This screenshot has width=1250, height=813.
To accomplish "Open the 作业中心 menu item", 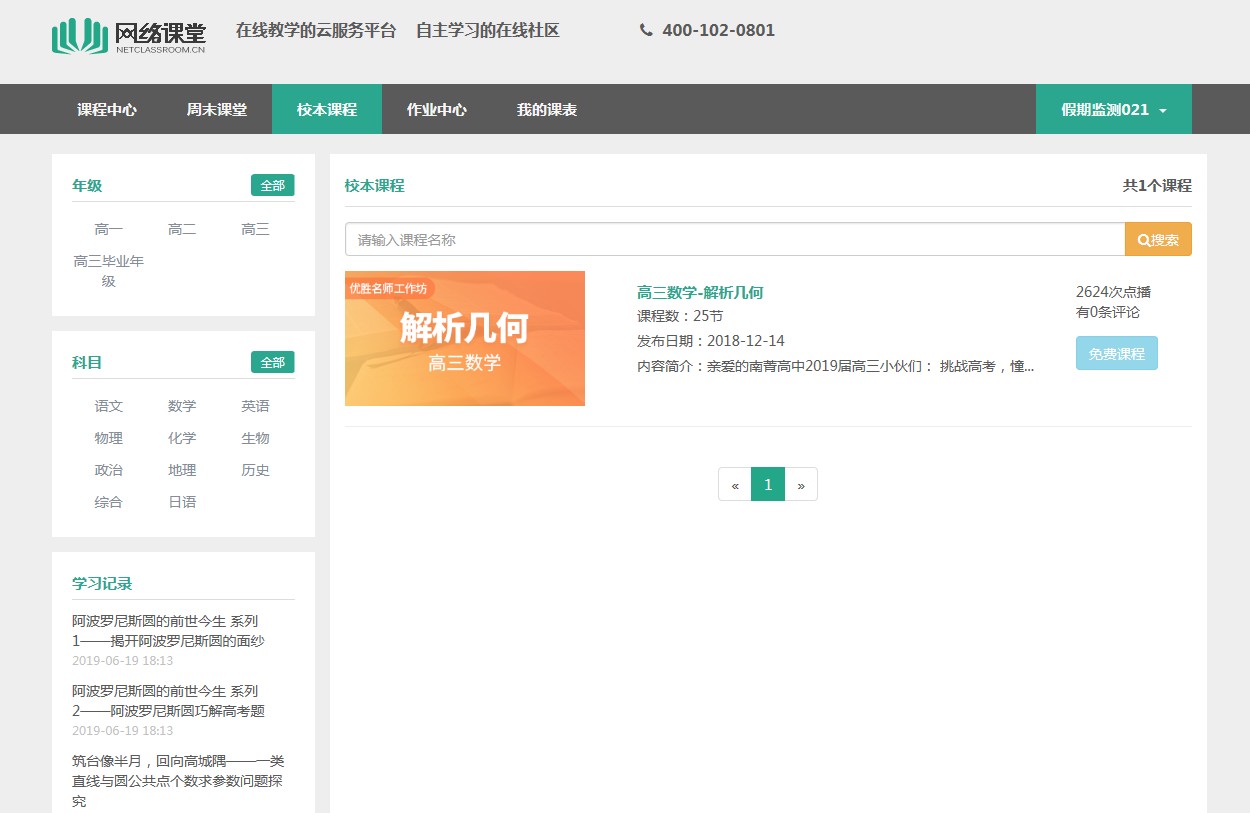I will [x=436, y=110].
